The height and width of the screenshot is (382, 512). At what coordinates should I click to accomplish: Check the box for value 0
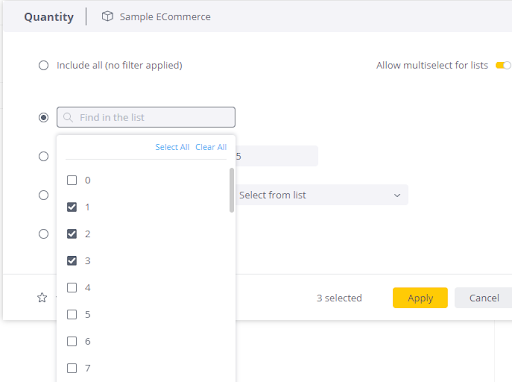(72, 180)
